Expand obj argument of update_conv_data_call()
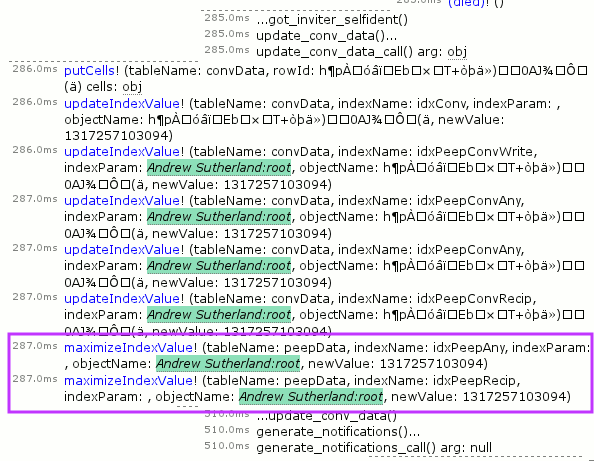Image resolution: width=594 pixels, height=461 pixels. 457,52
